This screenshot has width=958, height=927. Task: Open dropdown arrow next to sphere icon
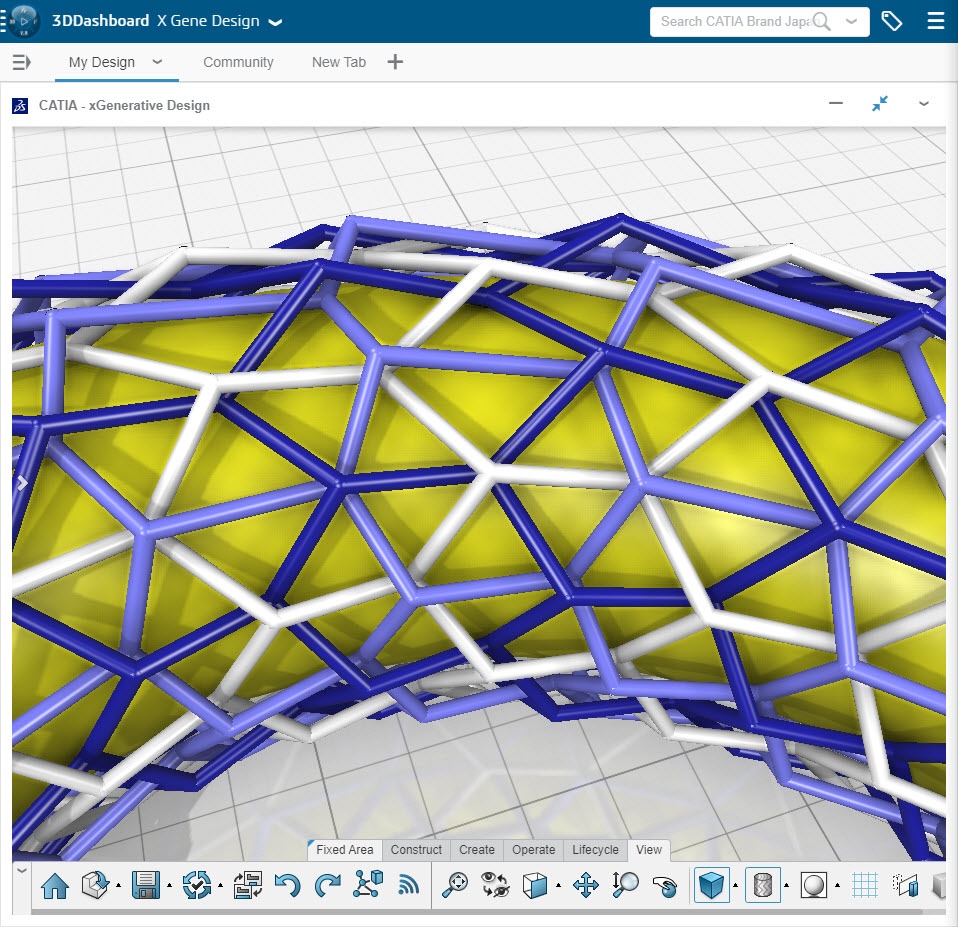pyautogui.click(x=837, y=885)
